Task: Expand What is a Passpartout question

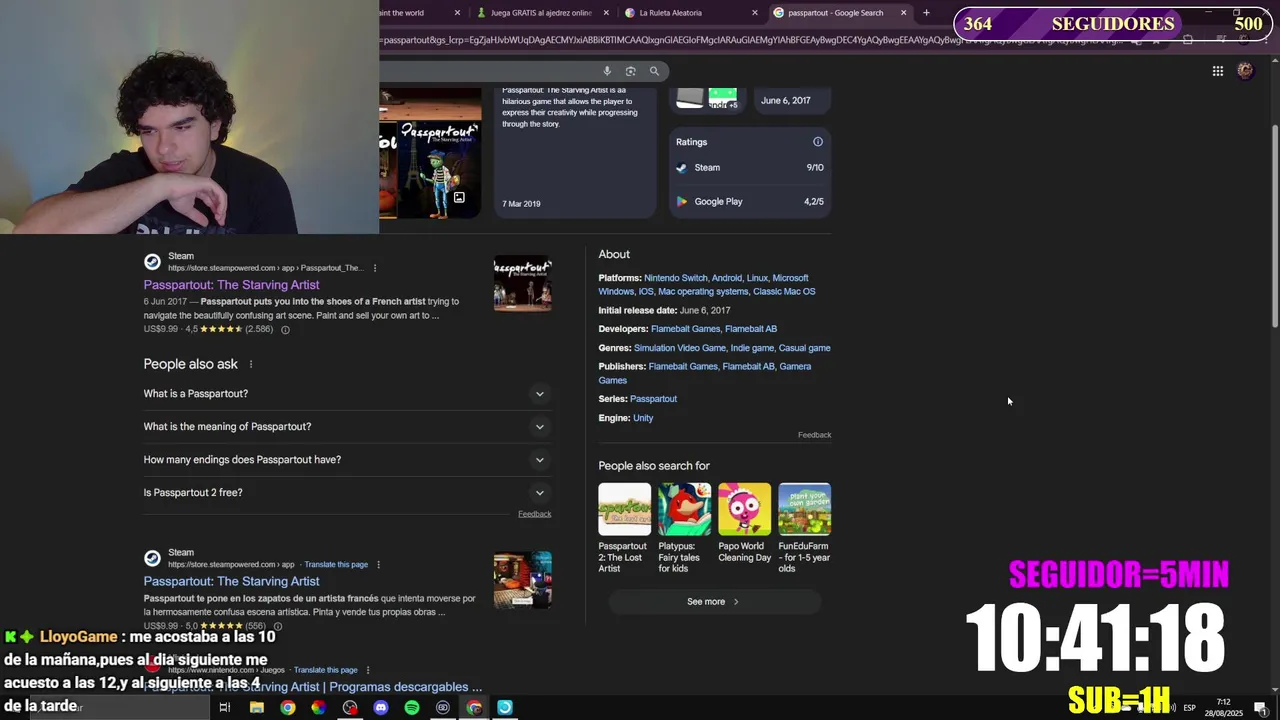Action: click(347, 394)
